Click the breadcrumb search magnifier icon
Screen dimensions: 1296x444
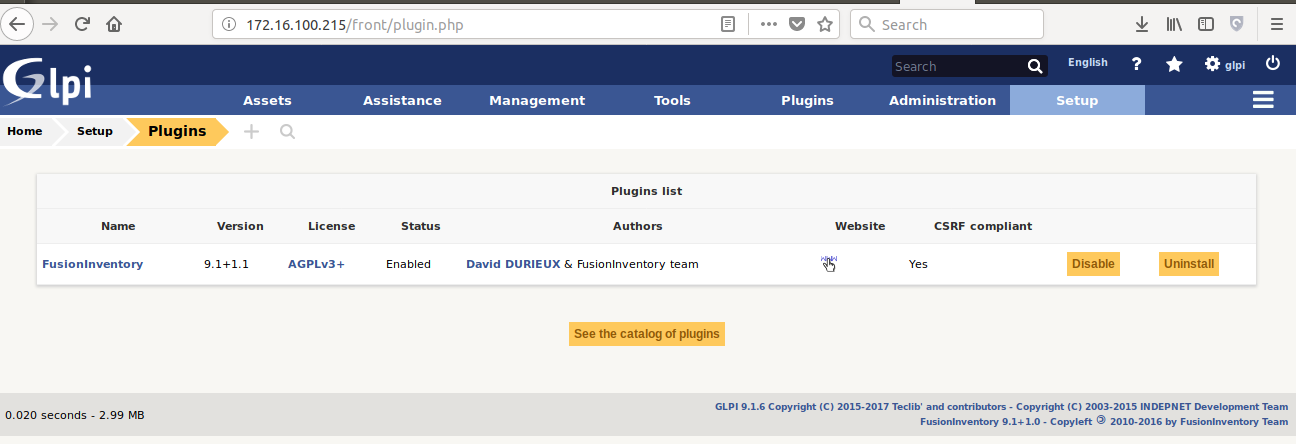coord(287,131)
